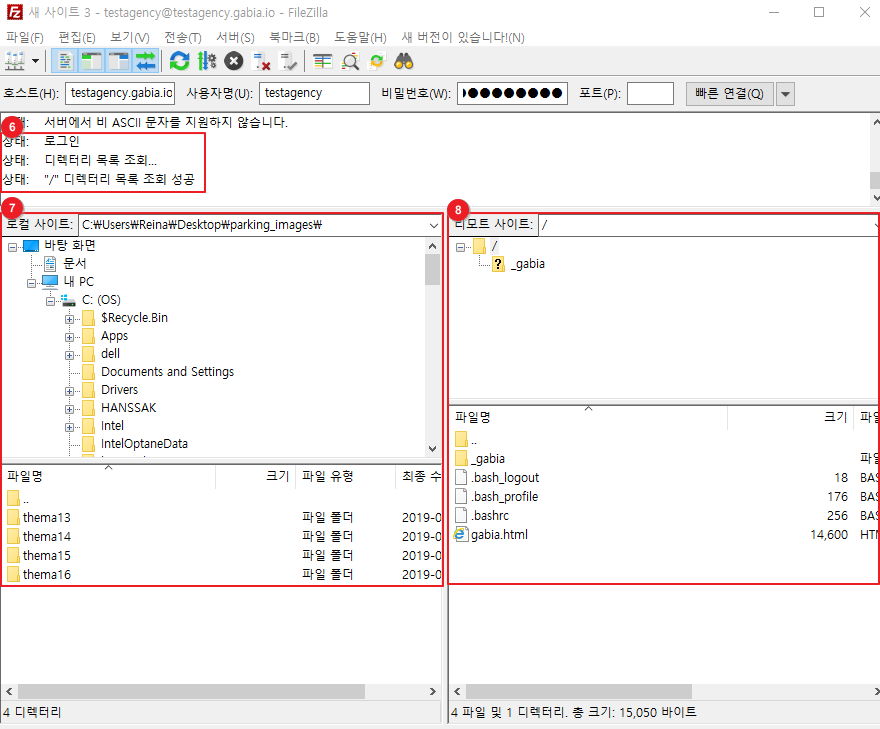Open the 북마크(B) menu
The height and width of the screenshot is (729, 880).
pos(295,37)
